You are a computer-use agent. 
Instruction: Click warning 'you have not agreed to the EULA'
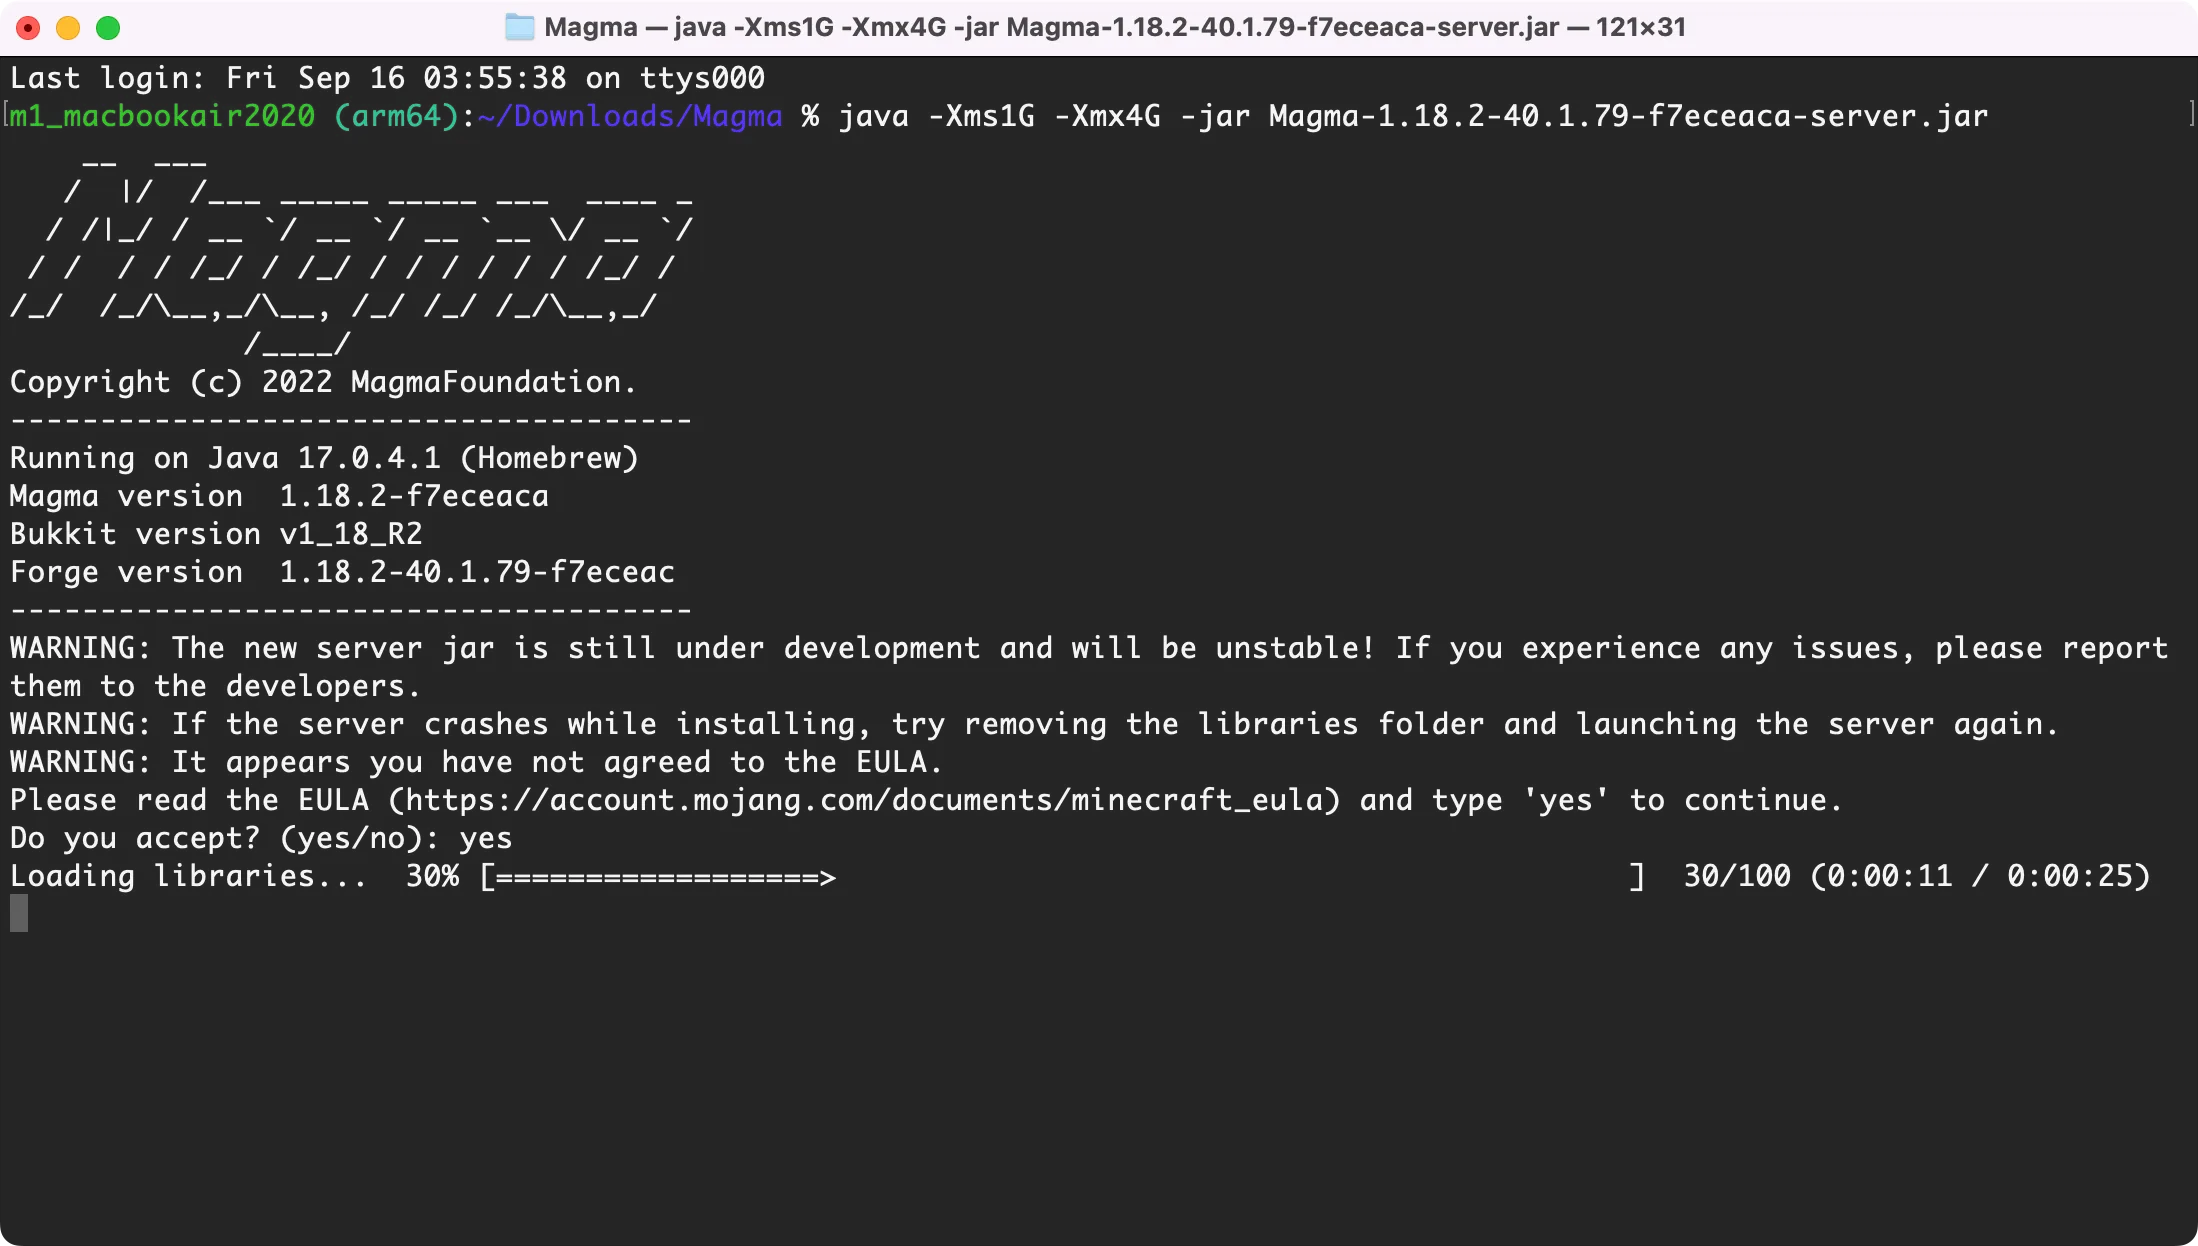[x=476, y=762]
